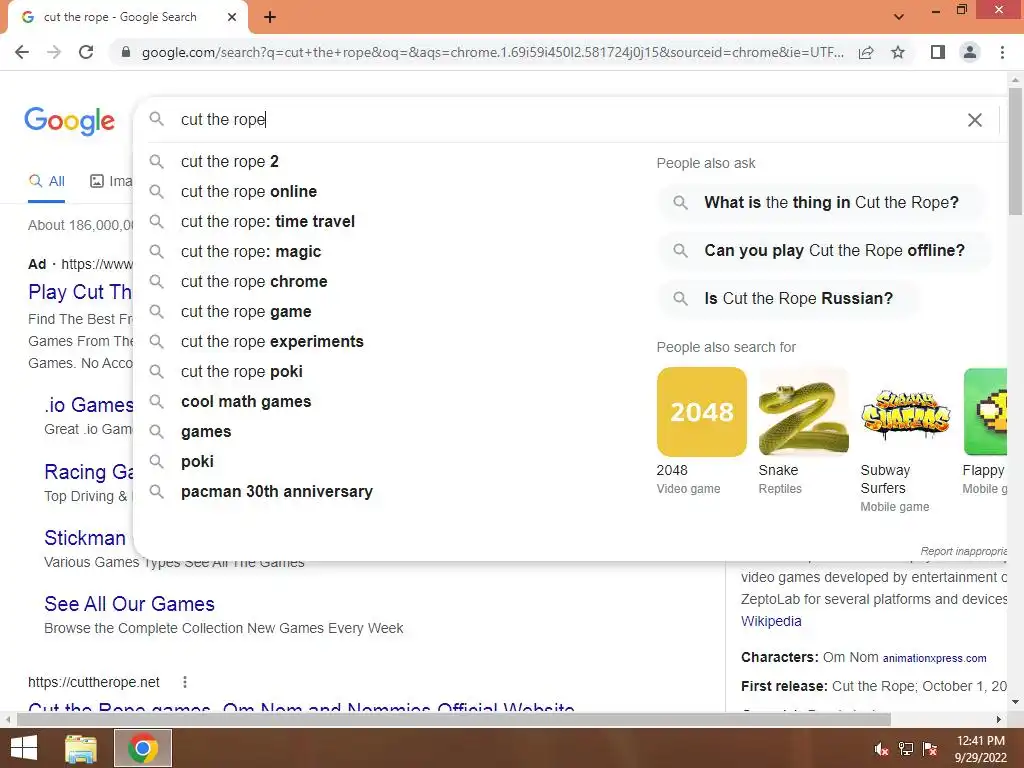
Task: Open animationxpress.com source link
Action: [x=935, y=658]
